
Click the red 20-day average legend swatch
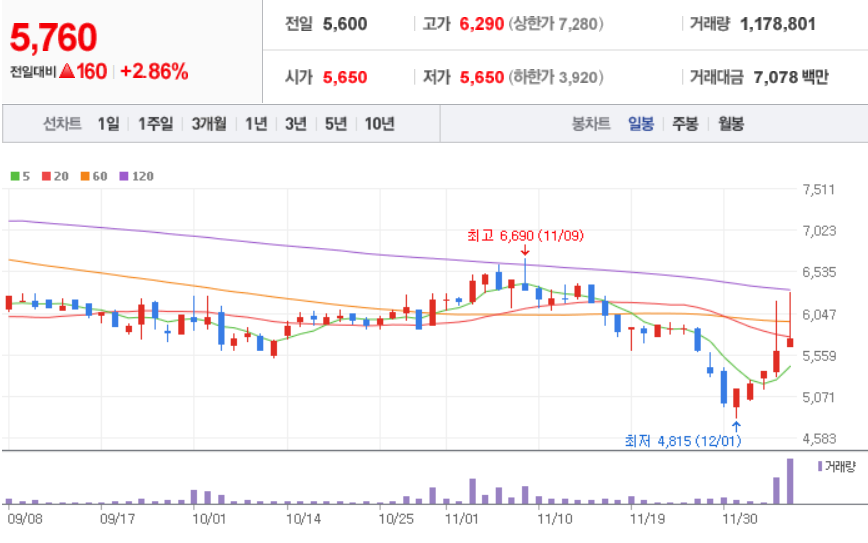point(46,176)
